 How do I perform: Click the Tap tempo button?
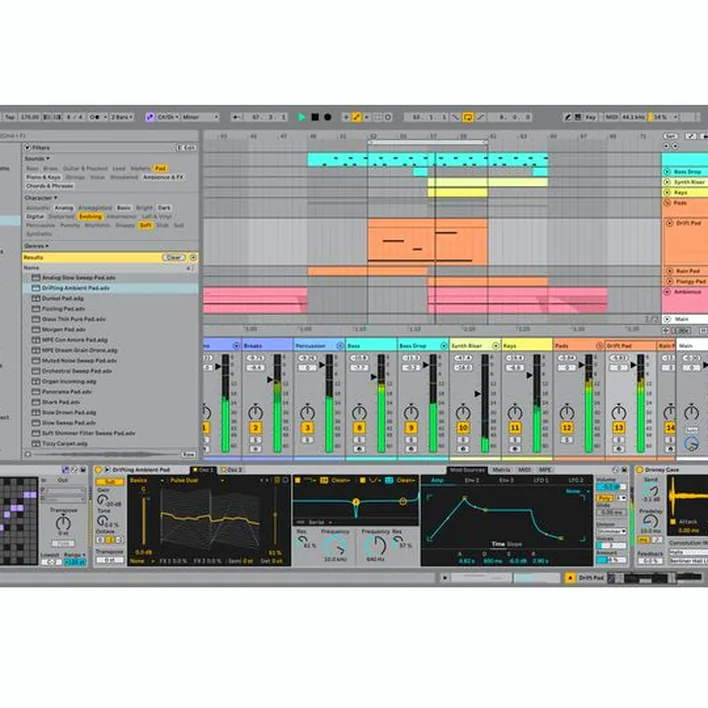click(x=10, y=117)
